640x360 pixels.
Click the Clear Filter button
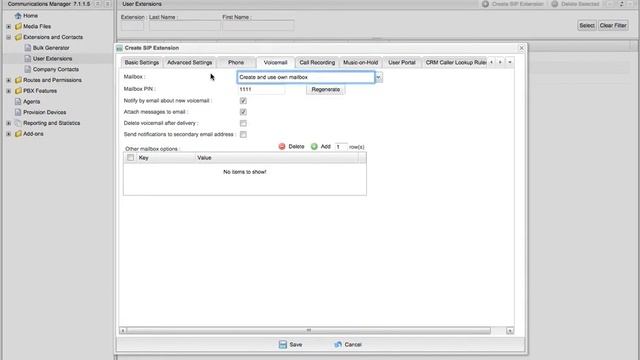(x=613, y=25)
